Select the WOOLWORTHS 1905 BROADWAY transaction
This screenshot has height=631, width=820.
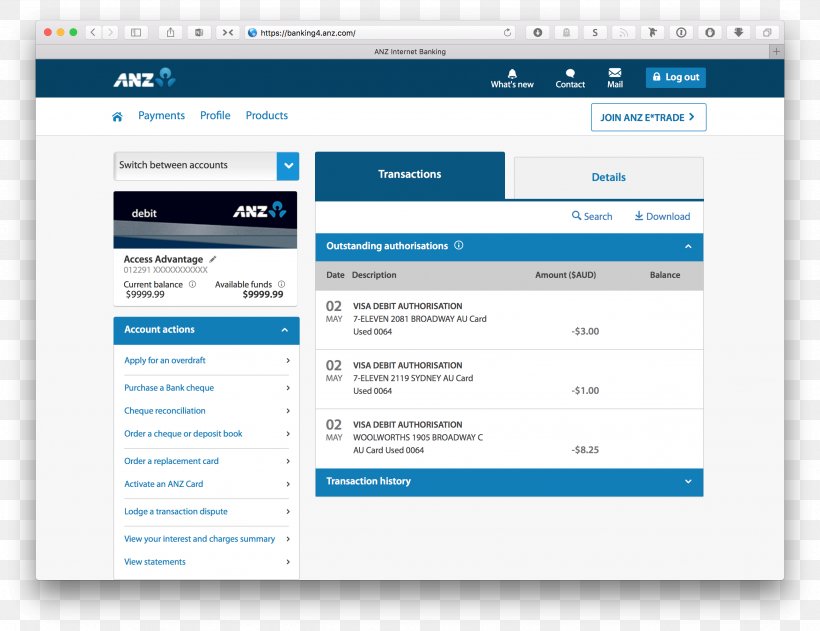[509, 438]
